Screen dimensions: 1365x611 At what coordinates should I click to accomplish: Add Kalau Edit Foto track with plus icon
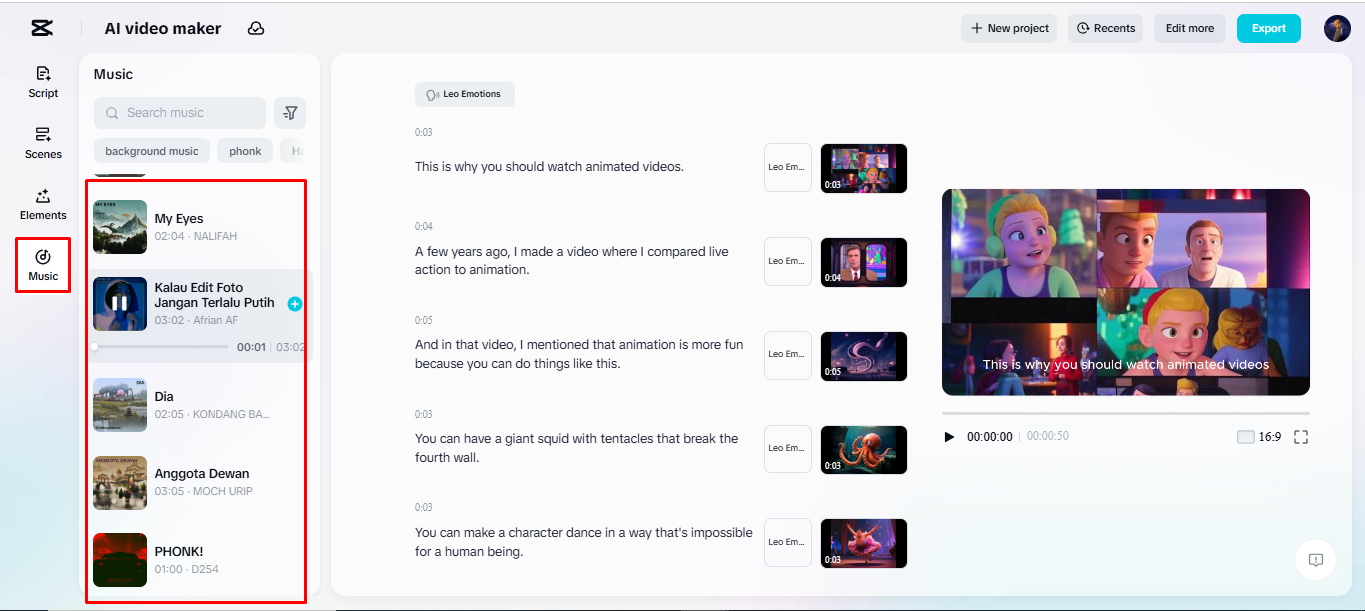(x=295, y=304)
